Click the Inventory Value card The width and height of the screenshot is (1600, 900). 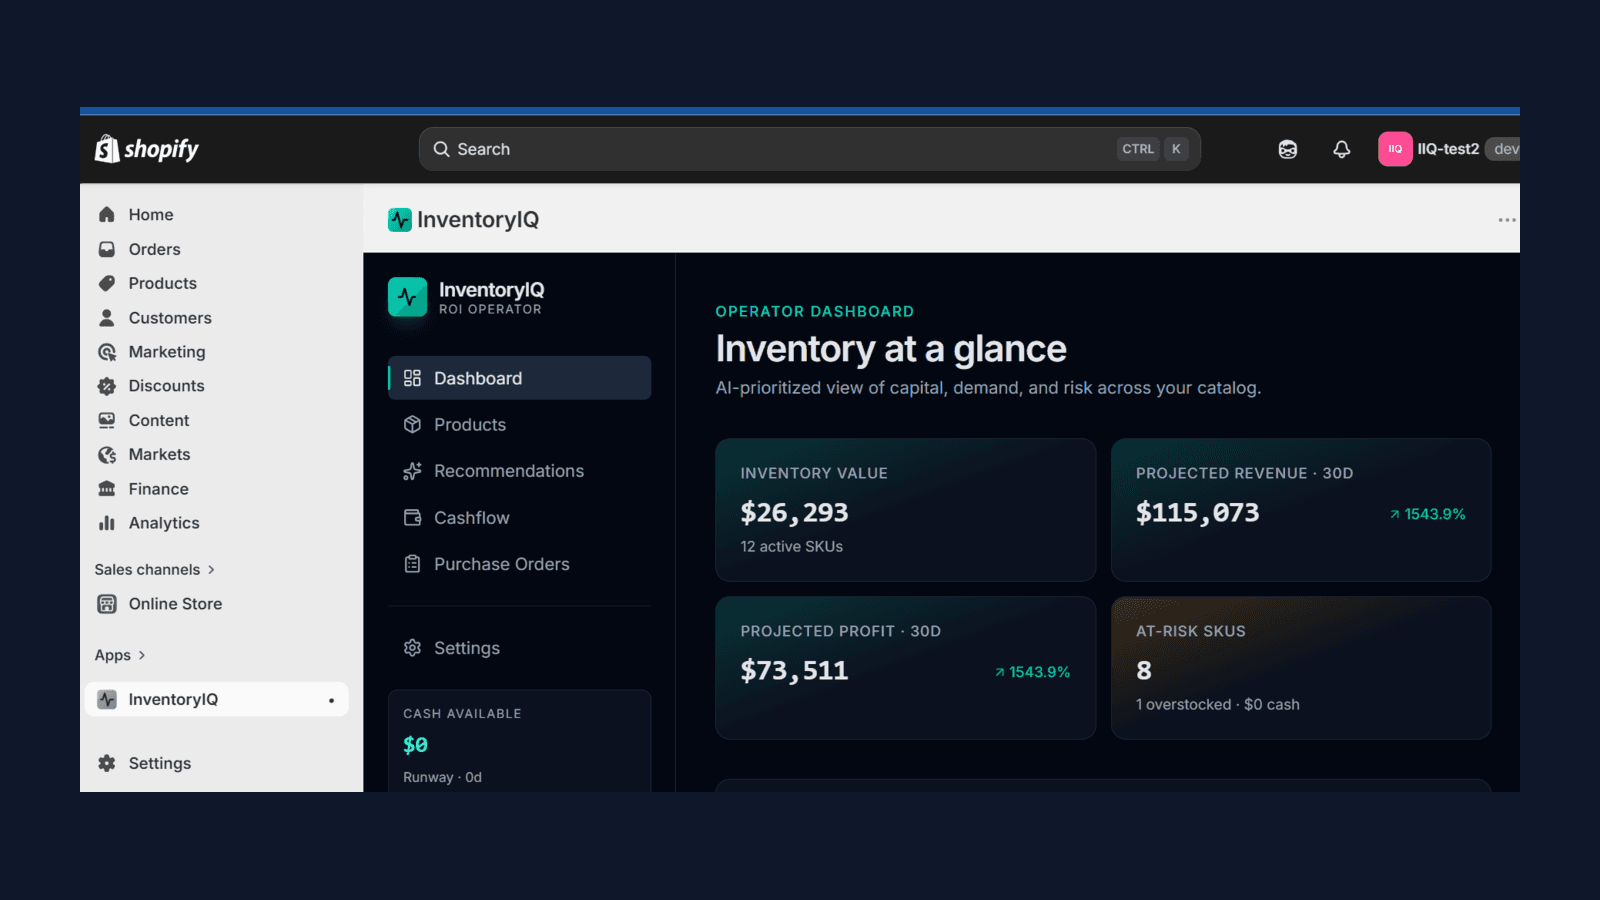pos(906,510)
